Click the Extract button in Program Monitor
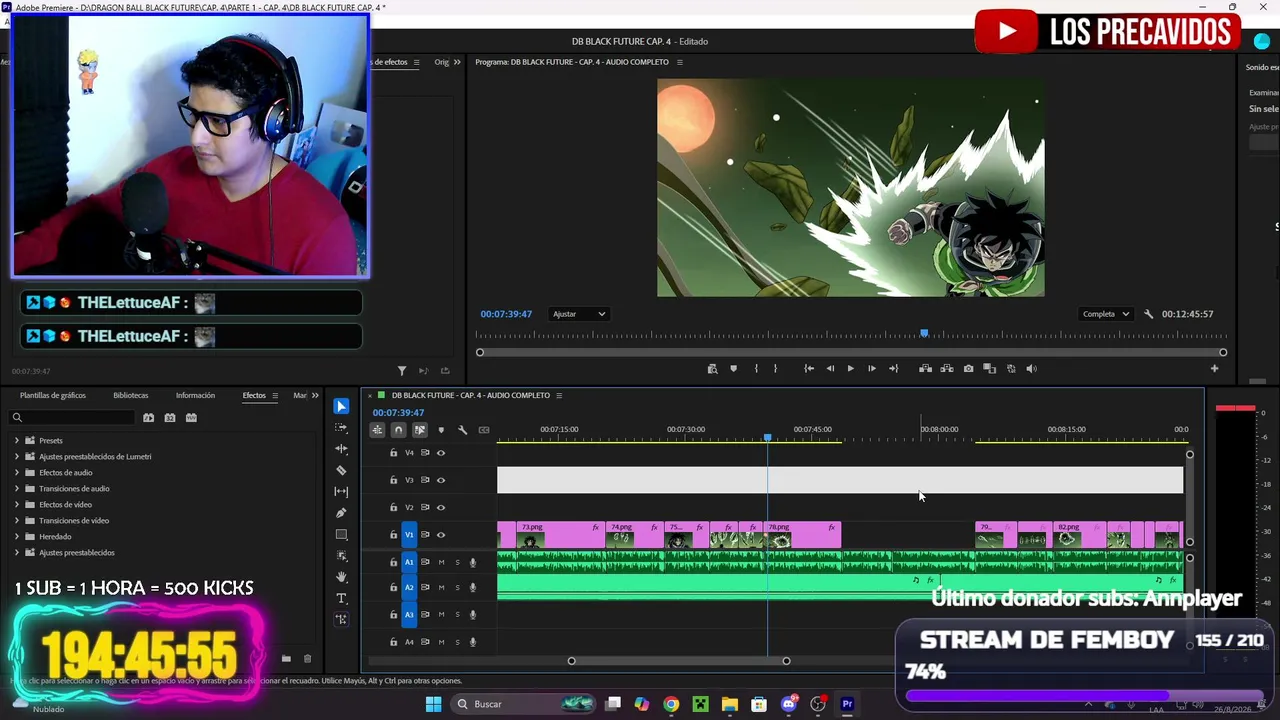 947,369
